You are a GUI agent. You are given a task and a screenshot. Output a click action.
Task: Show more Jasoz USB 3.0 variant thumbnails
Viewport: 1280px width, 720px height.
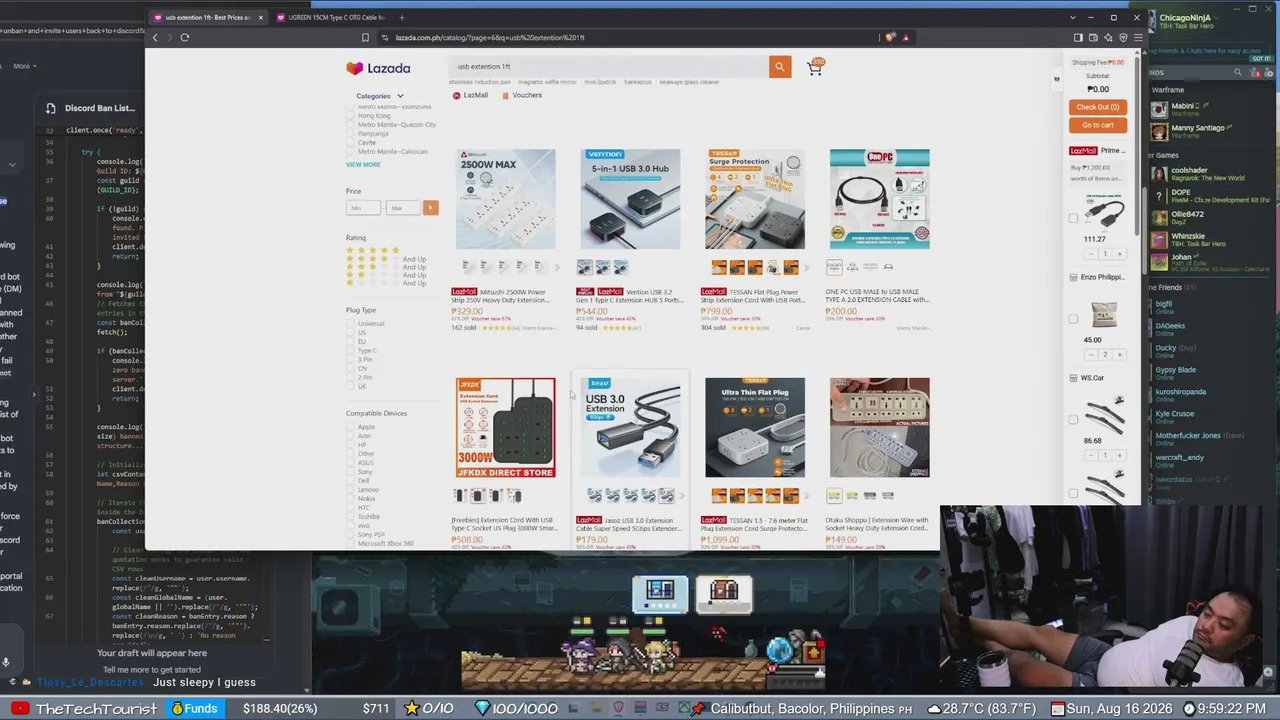[682, 496]
